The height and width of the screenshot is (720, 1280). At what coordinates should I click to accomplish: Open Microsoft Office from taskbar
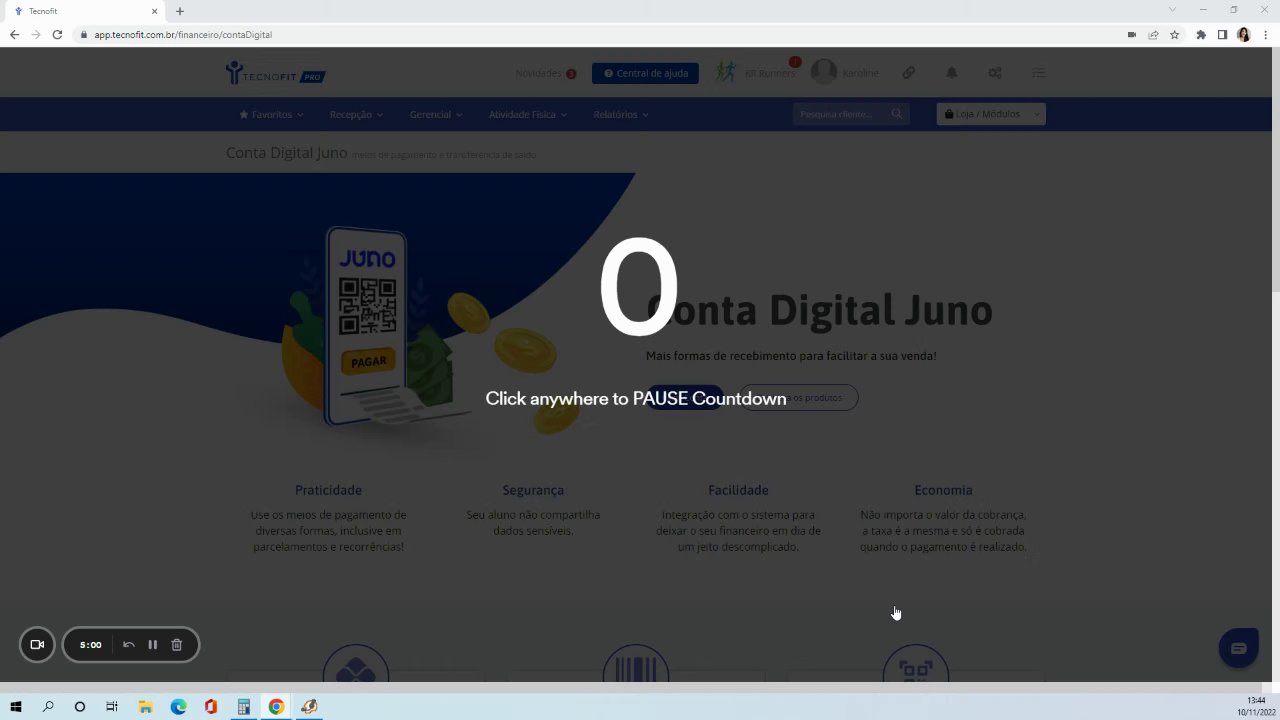tap(210, 707)
